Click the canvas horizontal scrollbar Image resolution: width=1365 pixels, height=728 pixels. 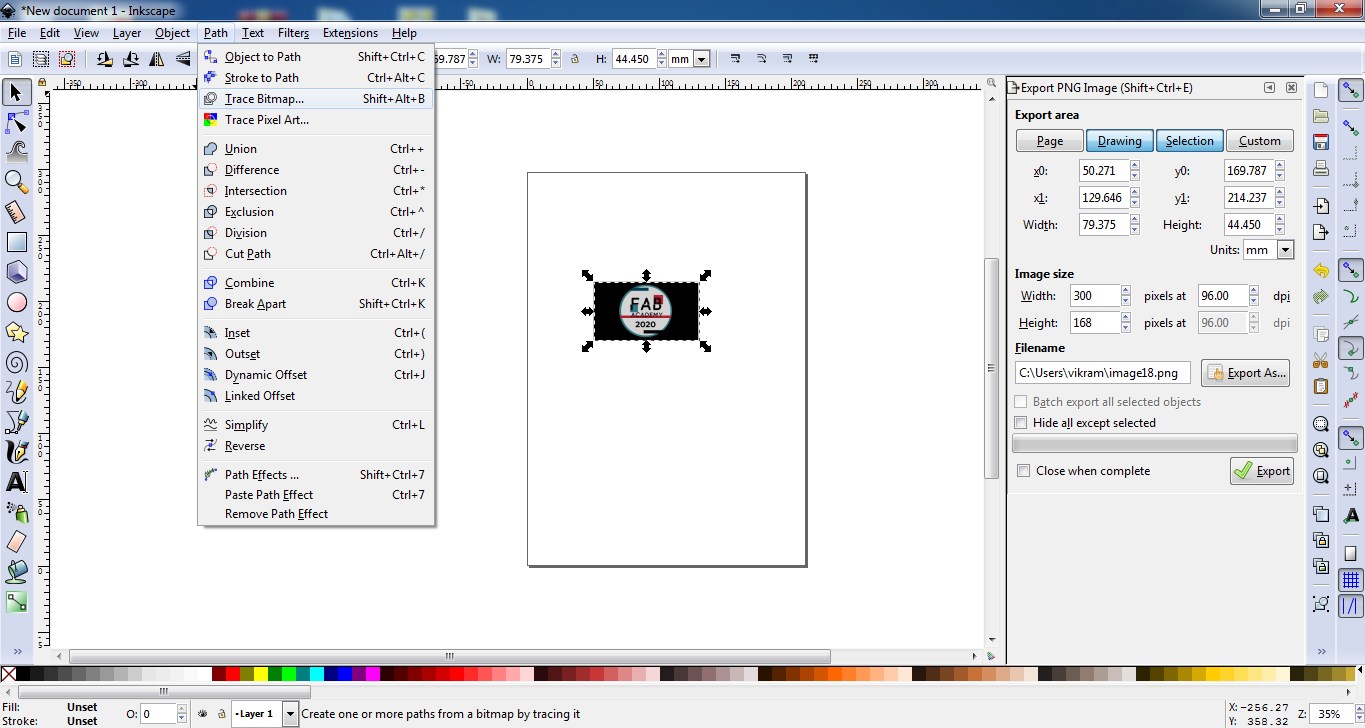[x=450, y=656]
